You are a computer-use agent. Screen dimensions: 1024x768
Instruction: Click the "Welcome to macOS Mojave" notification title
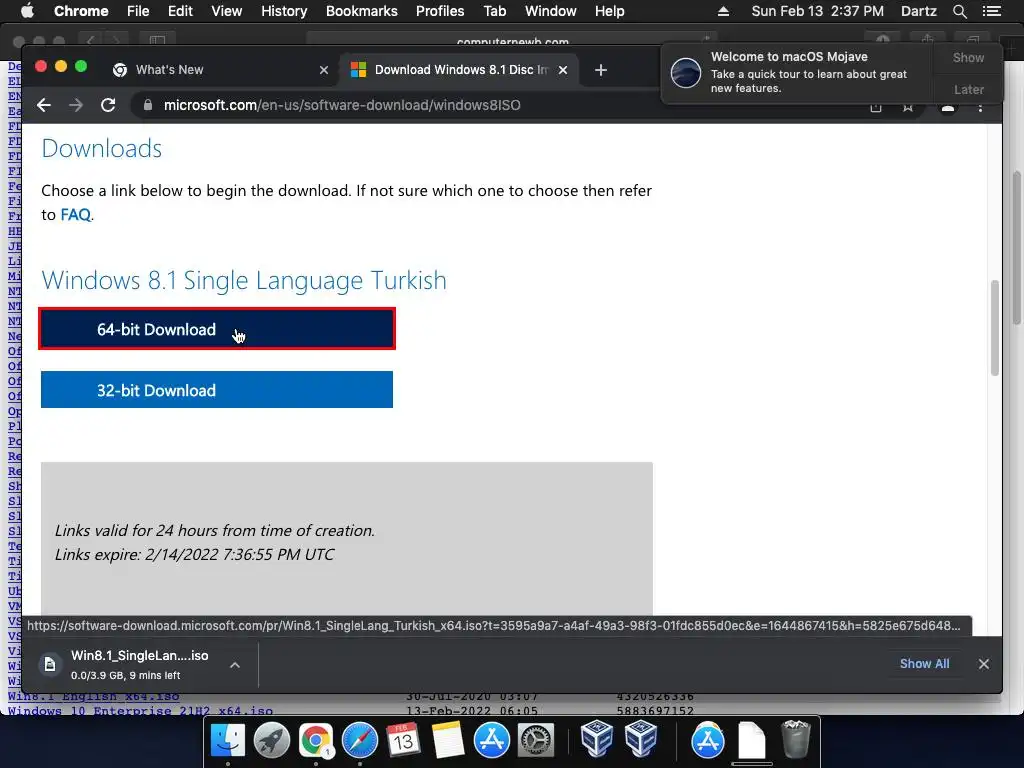pos(789,57)
